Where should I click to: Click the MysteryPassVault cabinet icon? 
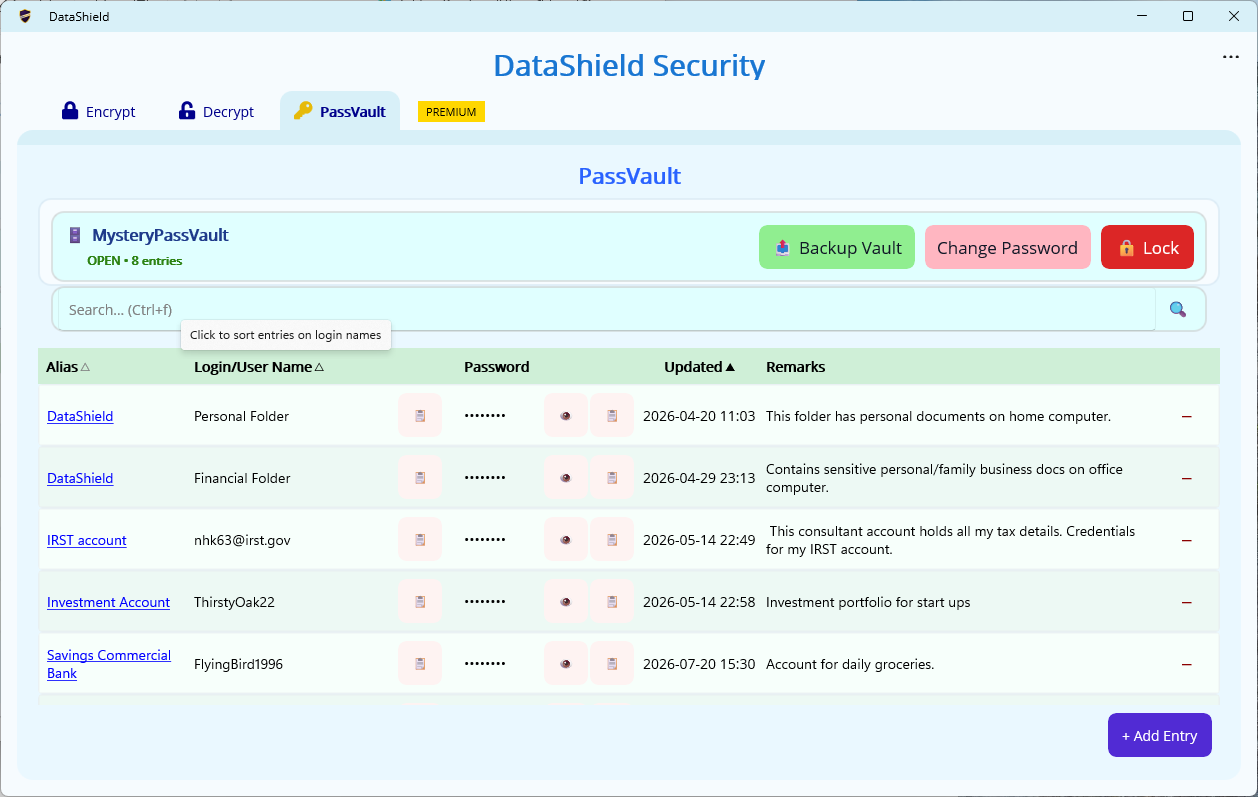pos(75,235)
